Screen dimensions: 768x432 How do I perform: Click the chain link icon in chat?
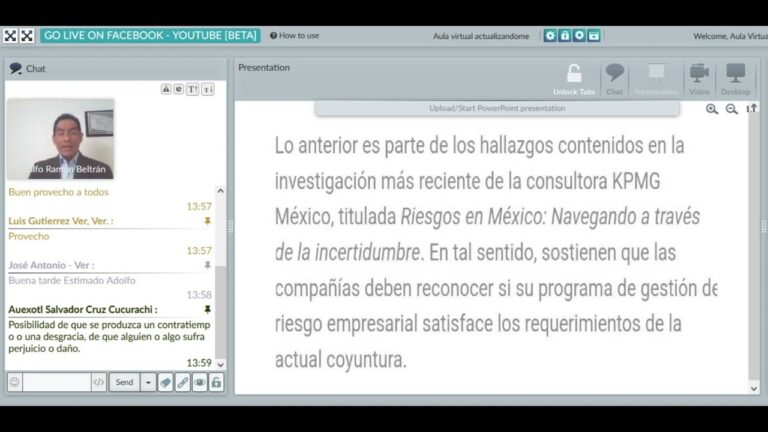point(183,382)
